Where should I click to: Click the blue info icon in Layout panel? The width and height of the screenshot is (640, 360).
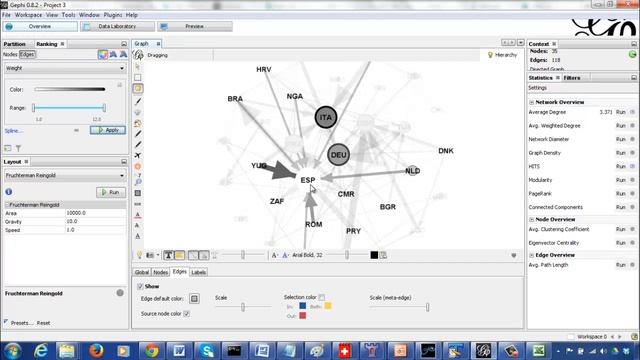pyautogui.click(x=9, y=192)
